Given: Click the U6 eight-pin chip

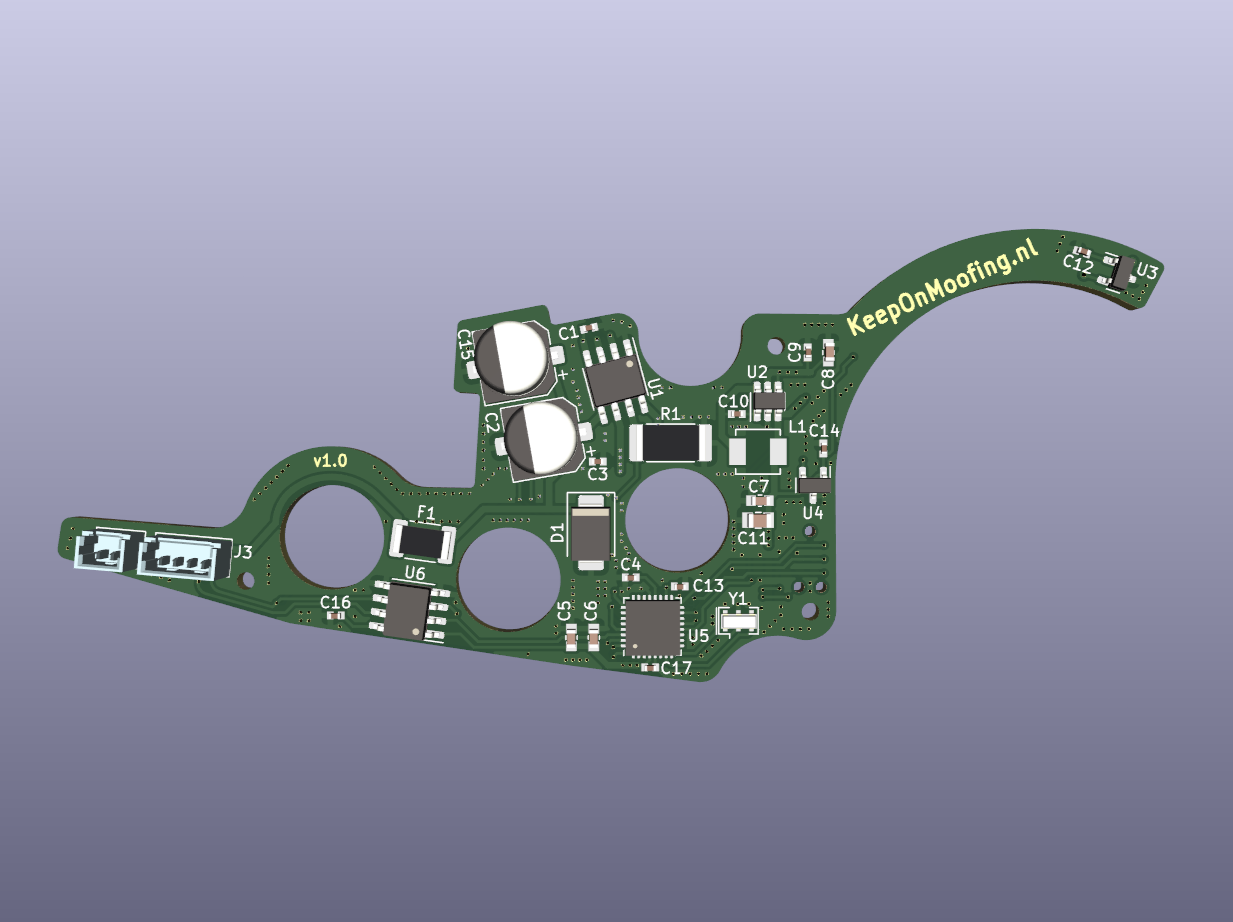Looking at the screenshot, I should coord(409,610).
